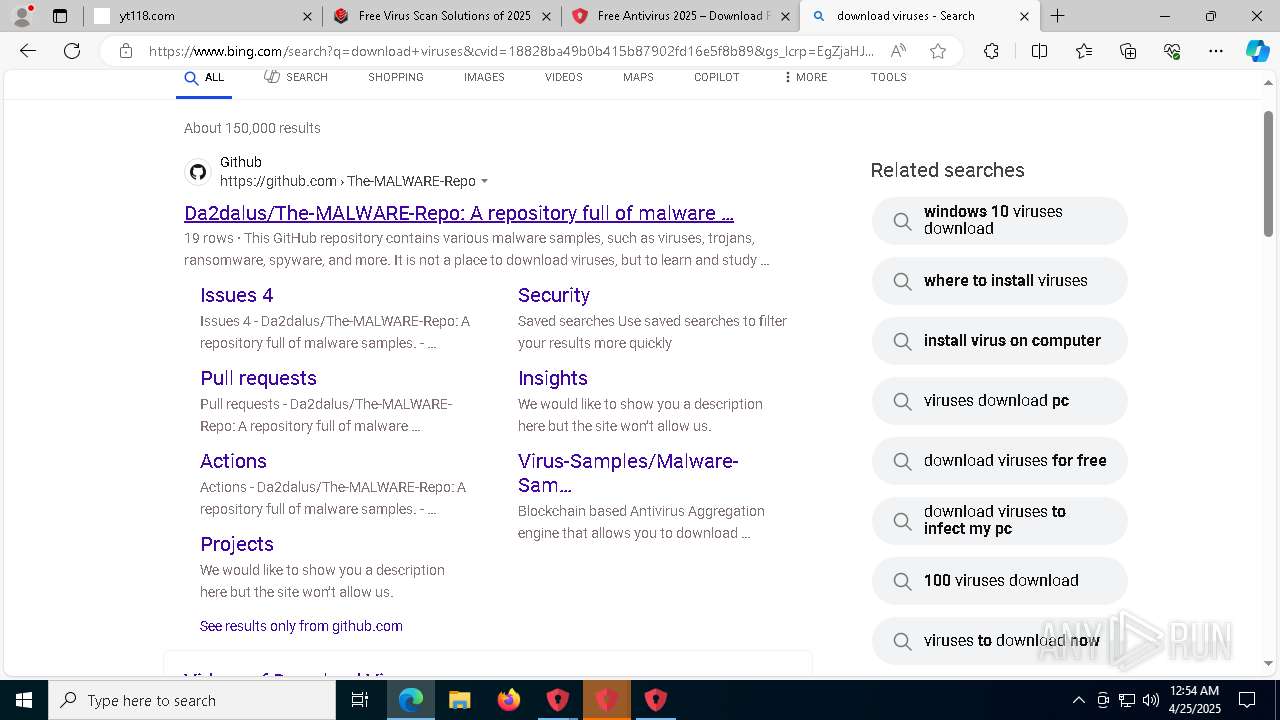Search 100 viruses download
Screen dimensions: 1280x720
point(999,581)
